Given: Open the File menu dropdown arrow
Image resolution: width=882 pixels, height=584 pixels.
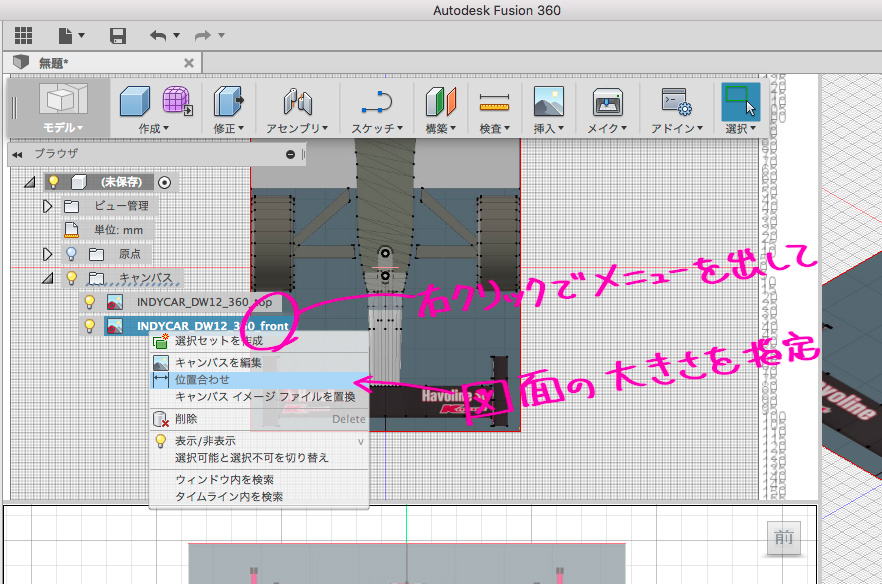Looking at the screenshot, I should point(82,35).
